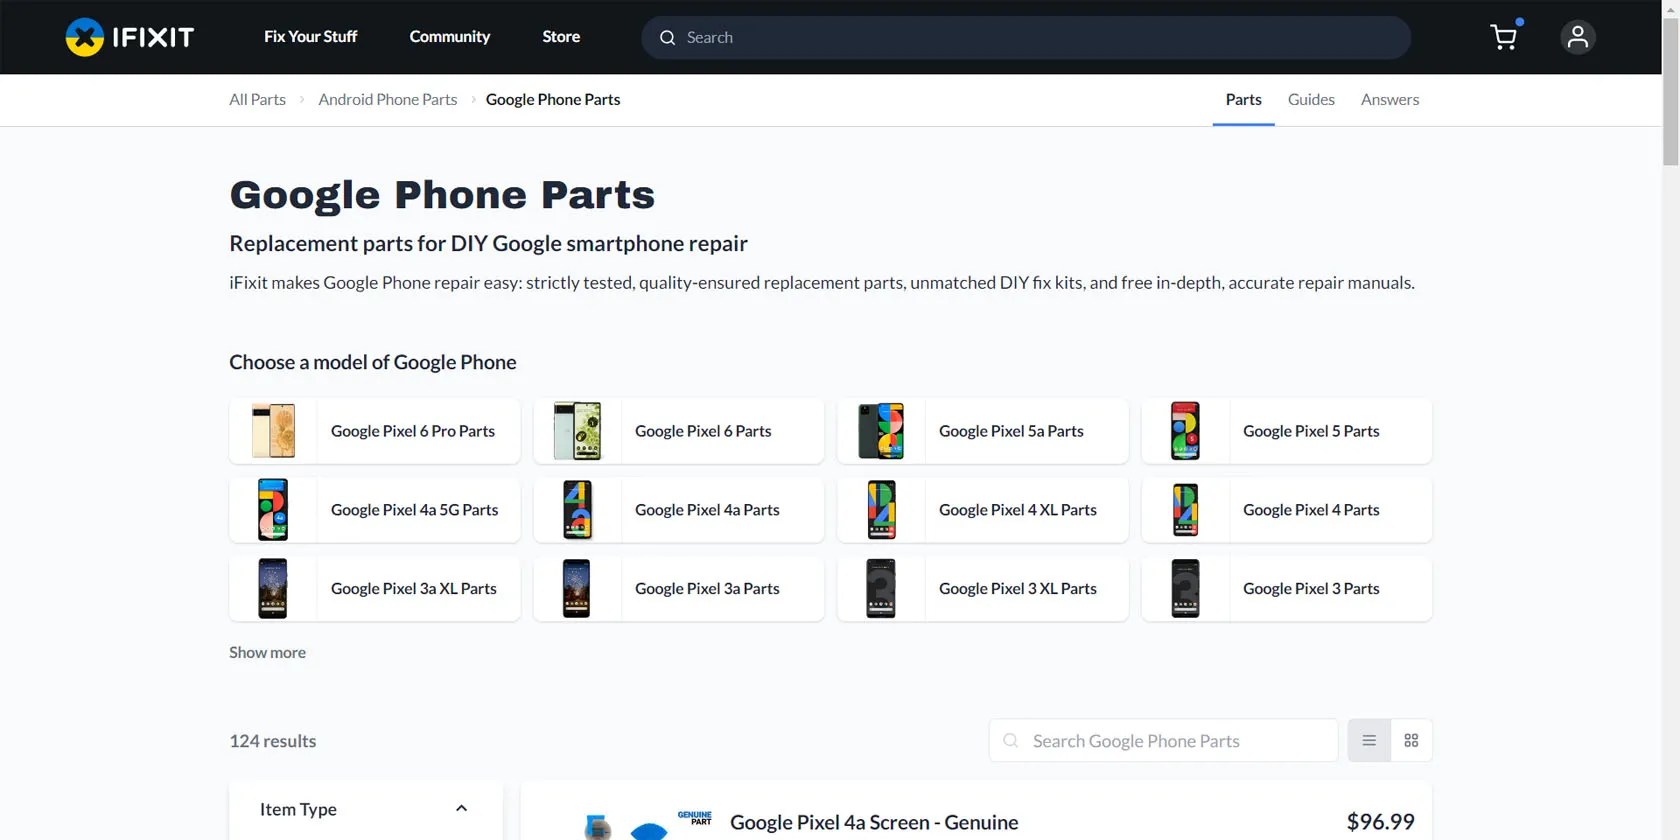Open Google Pixel 4 XL Parts link
The height and width of the screenshot is (840, 1680).
(x=1017, y=510)
